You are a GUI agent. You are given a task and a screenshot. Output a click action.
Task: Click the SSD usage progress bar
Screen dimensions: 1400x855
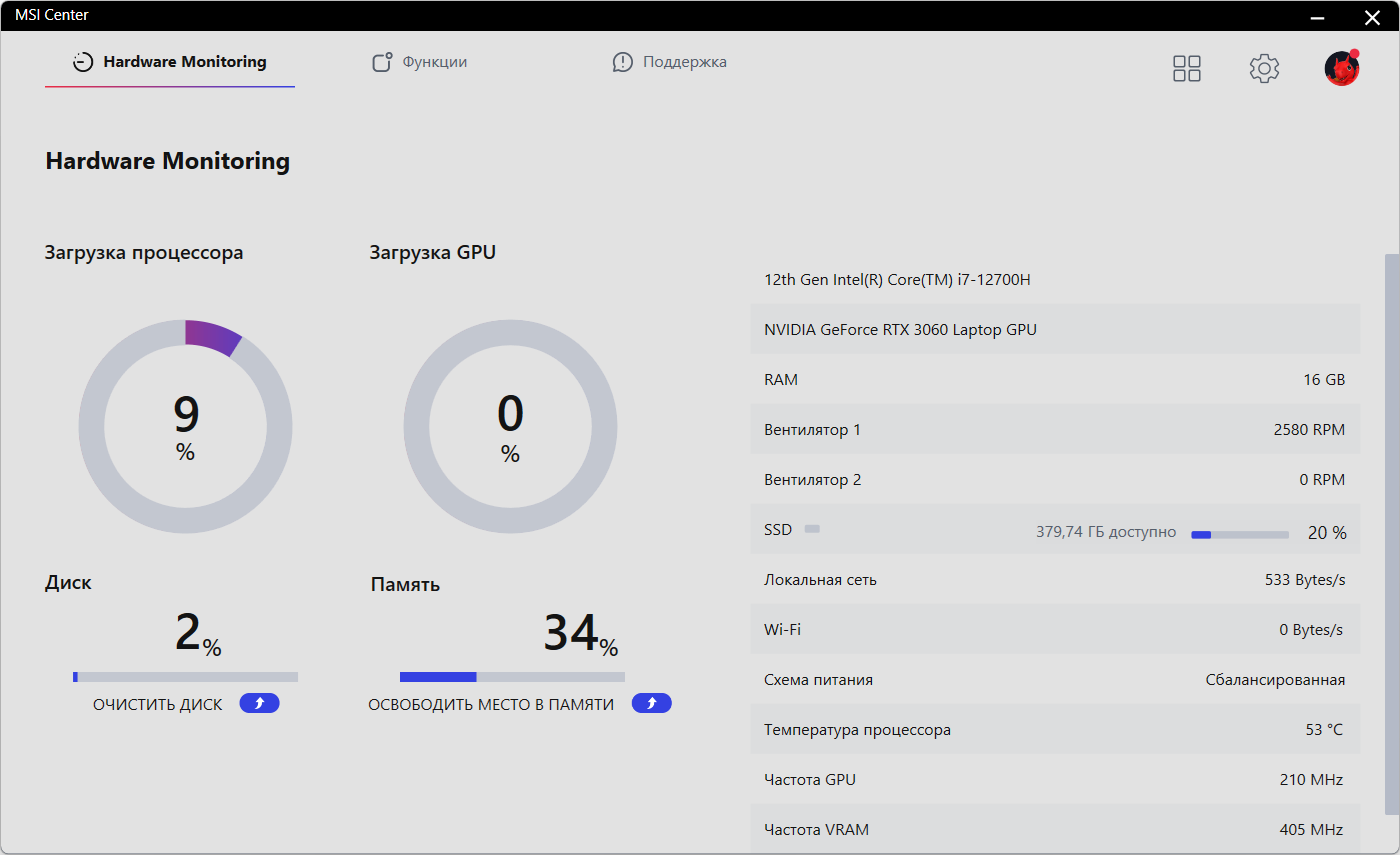point(1240,535)
